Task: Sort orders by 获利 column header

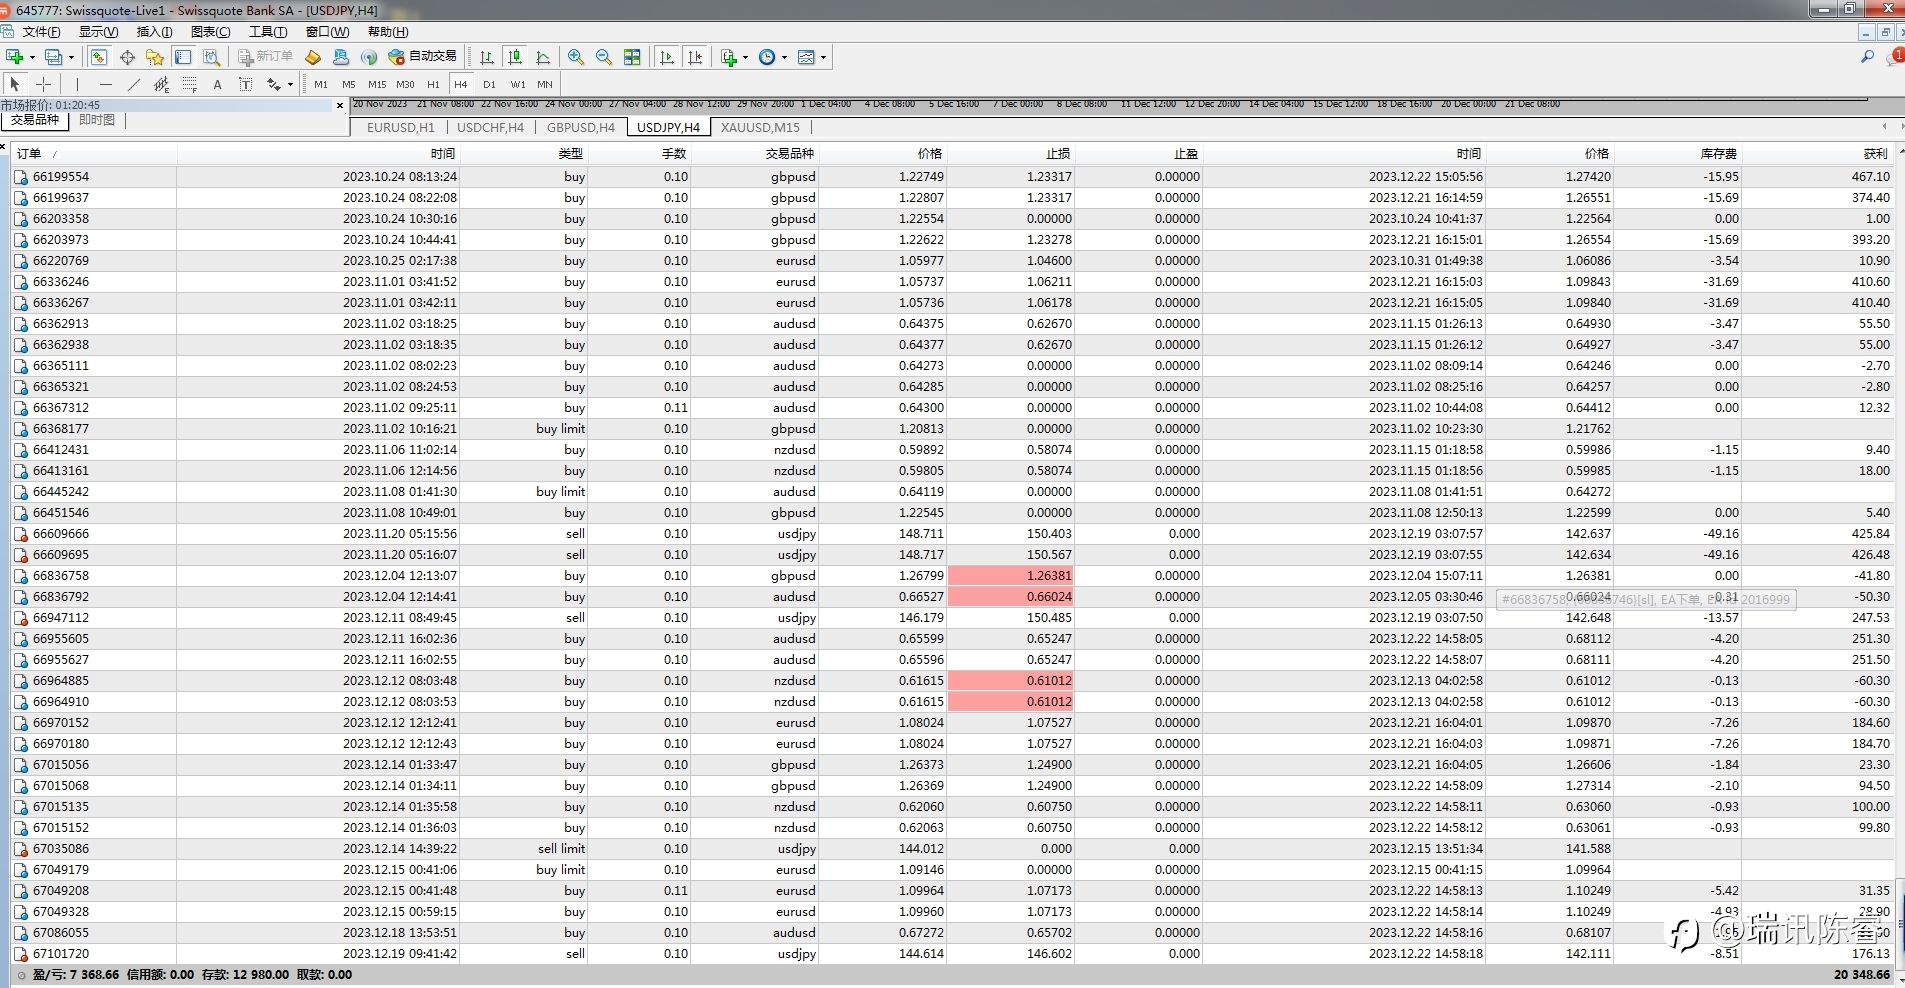Action: click(x=1875, y=153)
